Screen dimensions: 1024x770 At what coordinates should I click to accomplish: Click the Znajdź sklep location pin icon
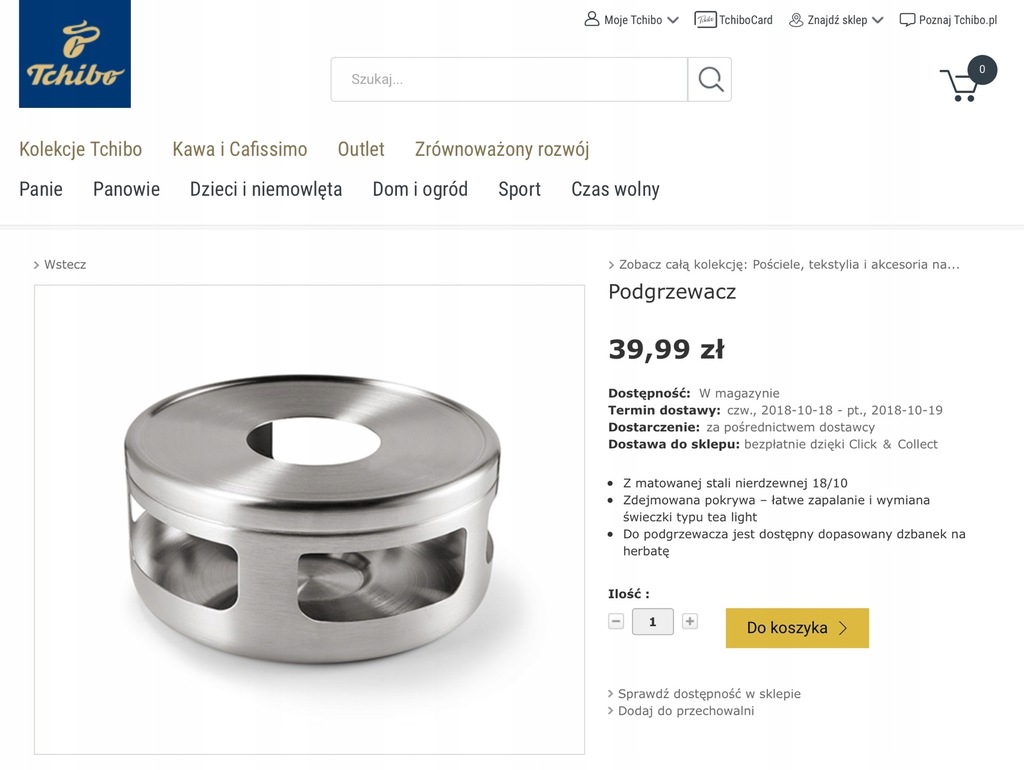796,20
